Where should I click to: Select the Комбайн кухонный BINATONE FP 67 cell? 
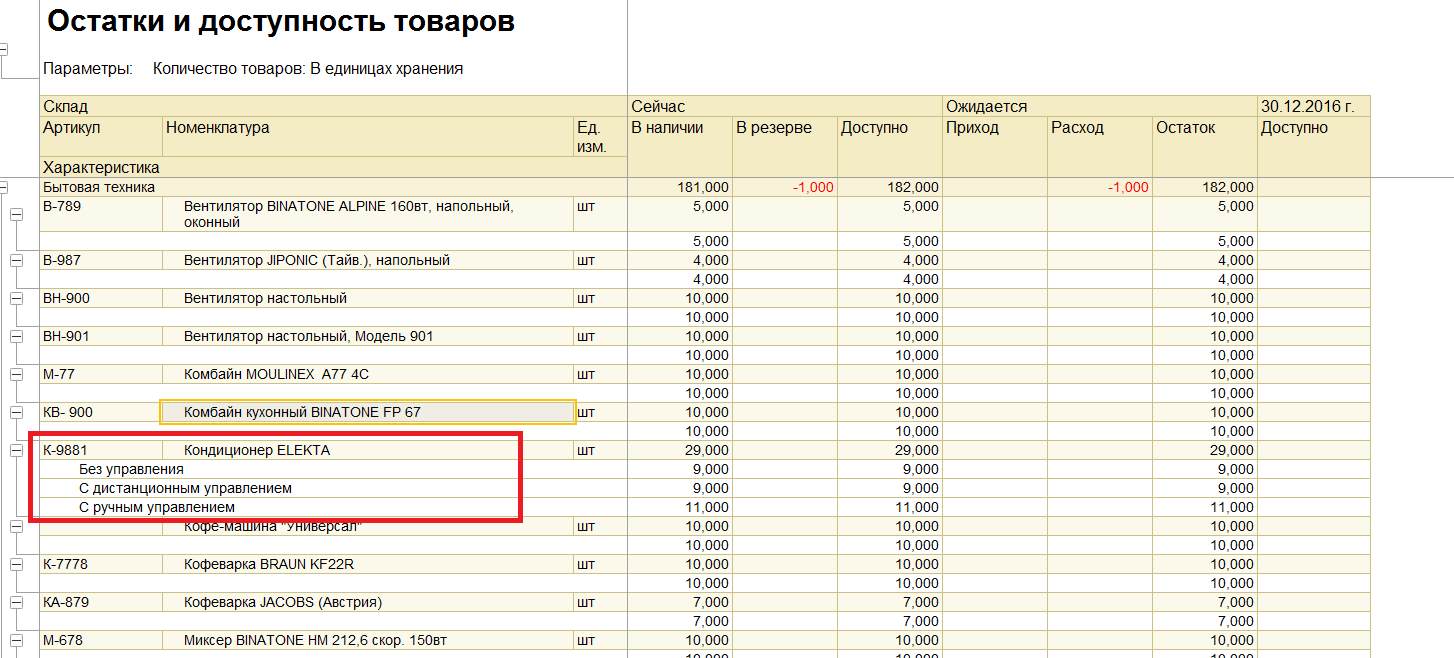click(x=368, y=412)
